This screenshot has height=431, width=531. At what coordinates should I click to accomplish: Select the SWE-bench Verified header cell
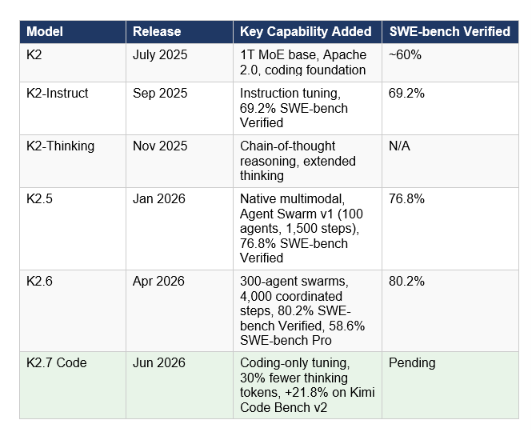[x=450, y=32]
